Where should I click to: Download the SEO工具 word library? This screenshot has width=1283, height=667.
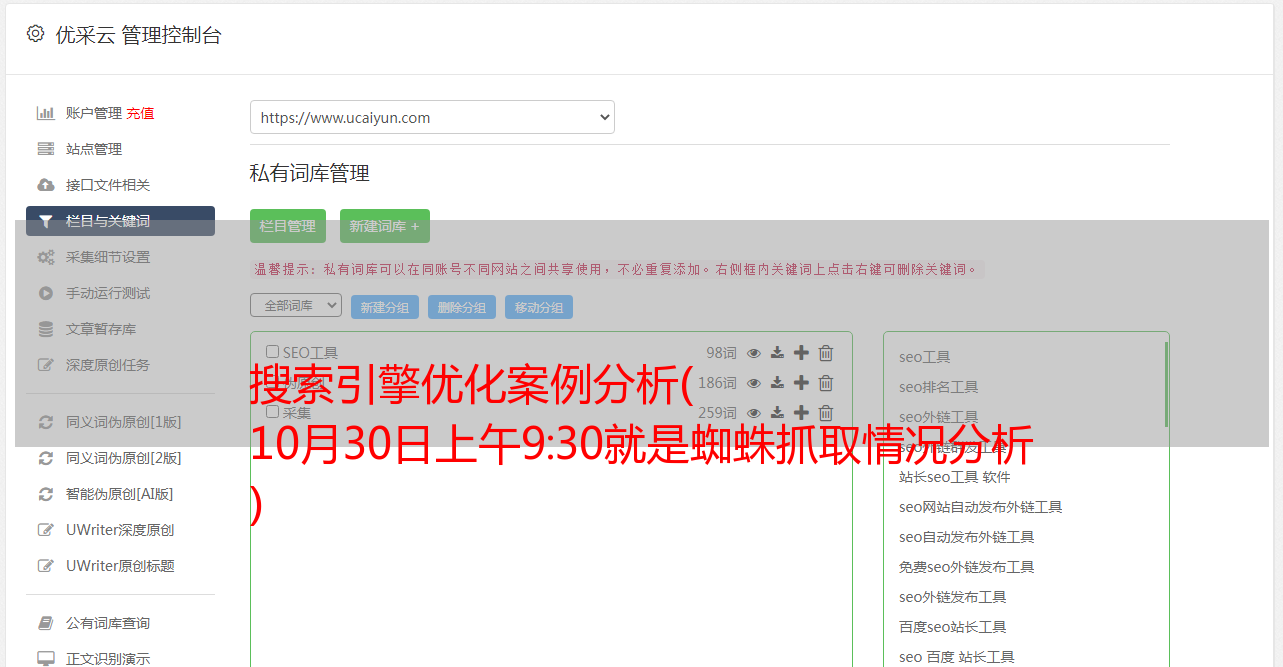777,352
